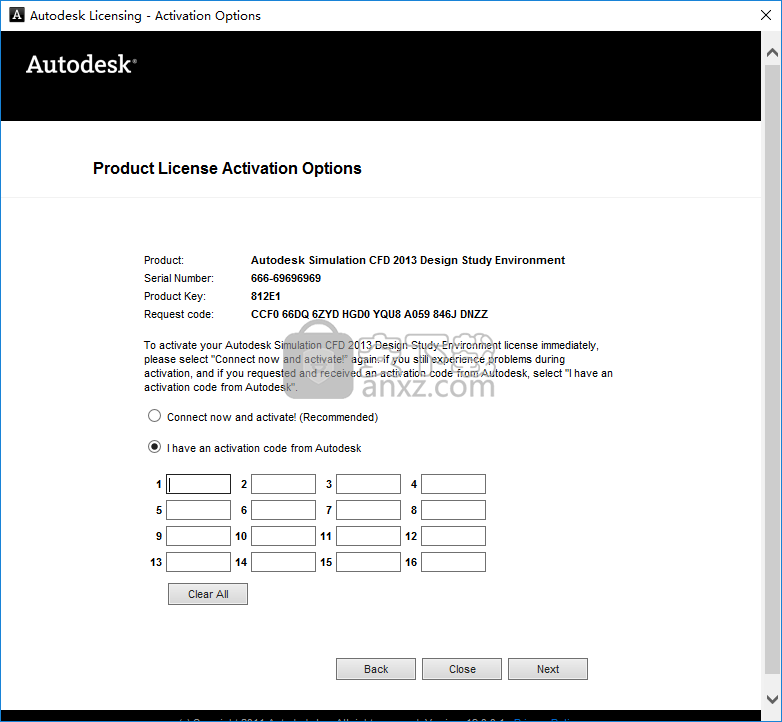
Task: Close the Autodesk Licensing window
Action: pyautogui.click(x=766, y=15)
